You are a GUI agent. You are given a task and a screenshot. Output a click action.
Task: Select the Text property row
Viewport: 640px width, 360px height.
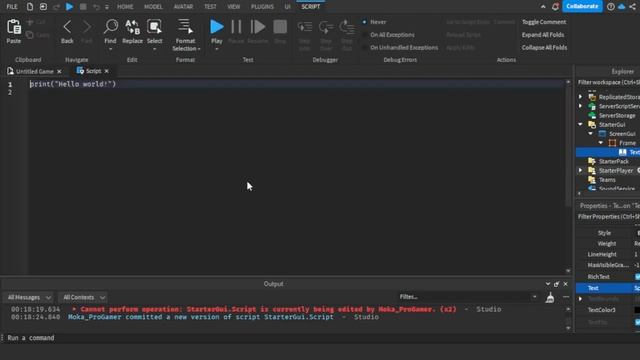click(x=608, y=288)
